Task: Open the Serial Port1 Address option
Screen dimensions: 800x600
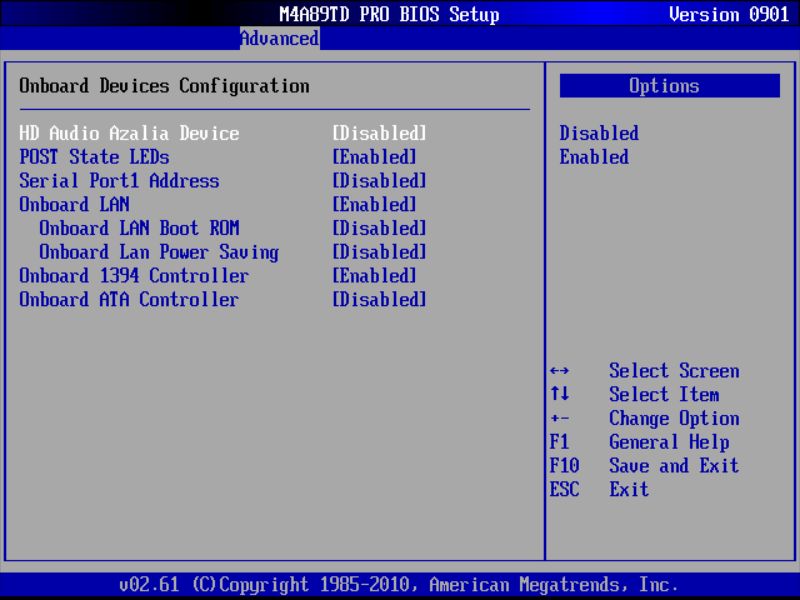Action: (x=121, y=181)
